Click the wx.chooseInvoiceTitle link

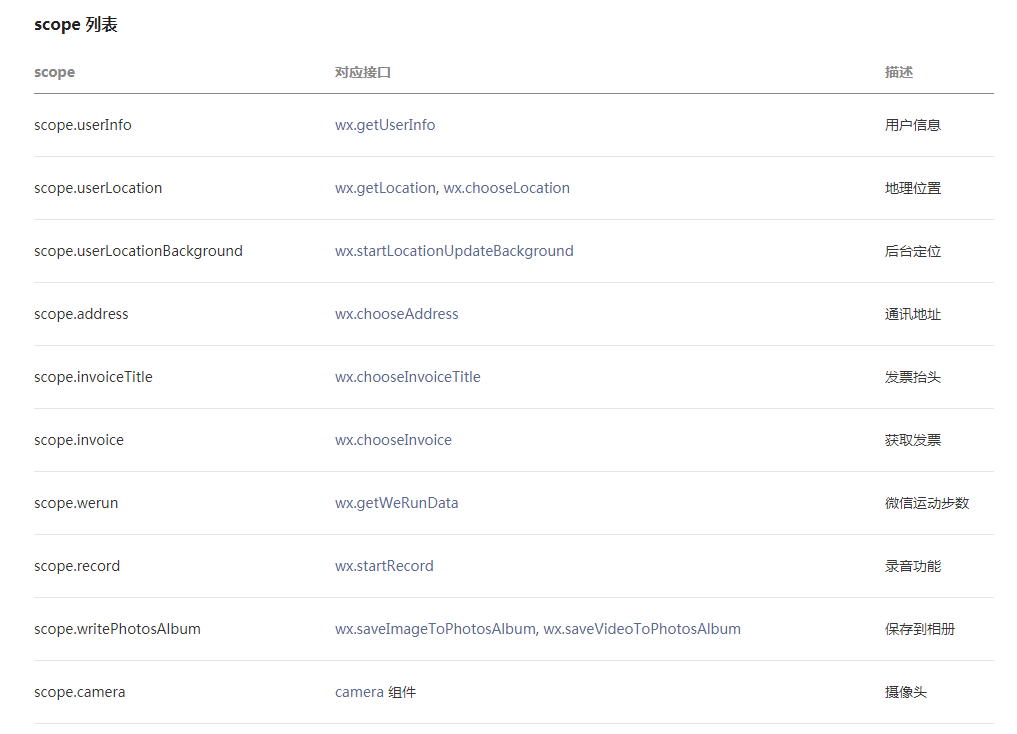pyautogui.click(x=408, y=377)
